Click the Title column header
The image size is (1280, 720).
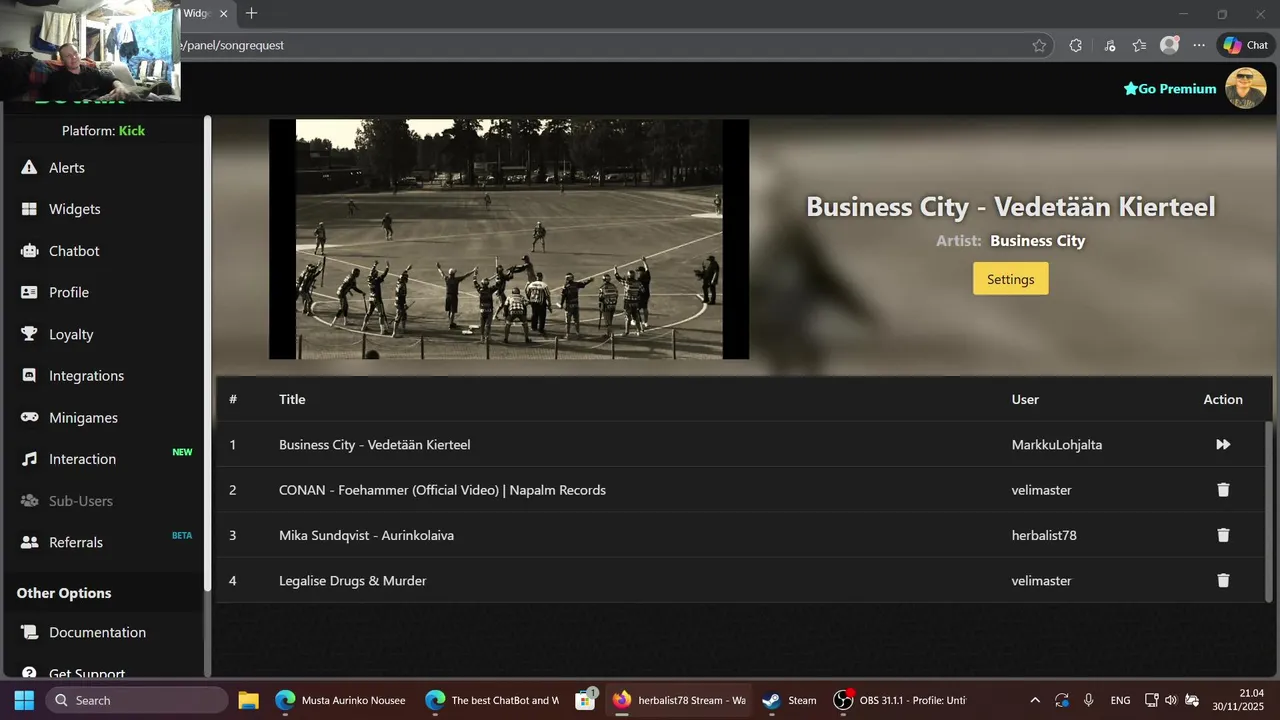292,399
